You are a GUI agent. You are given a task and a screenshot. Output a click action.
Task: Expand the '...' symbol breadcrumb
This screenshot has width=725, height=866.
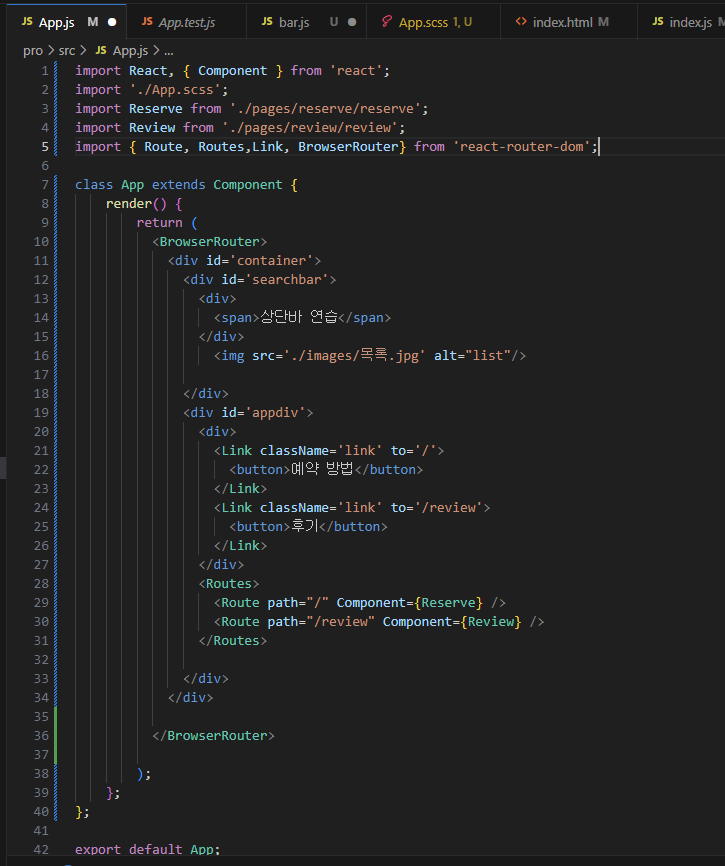pos(169,51)
